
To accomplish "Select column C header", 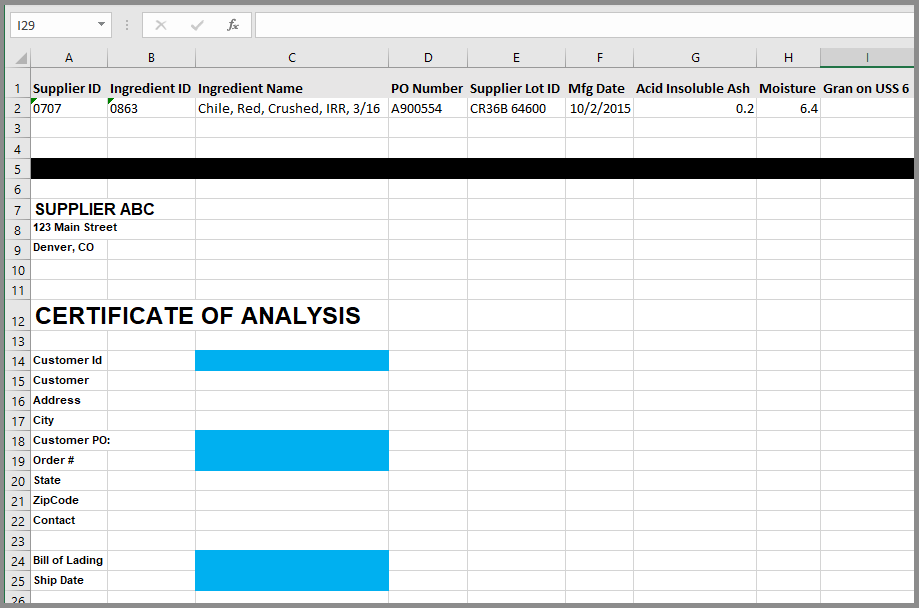I will pos(292,57).
